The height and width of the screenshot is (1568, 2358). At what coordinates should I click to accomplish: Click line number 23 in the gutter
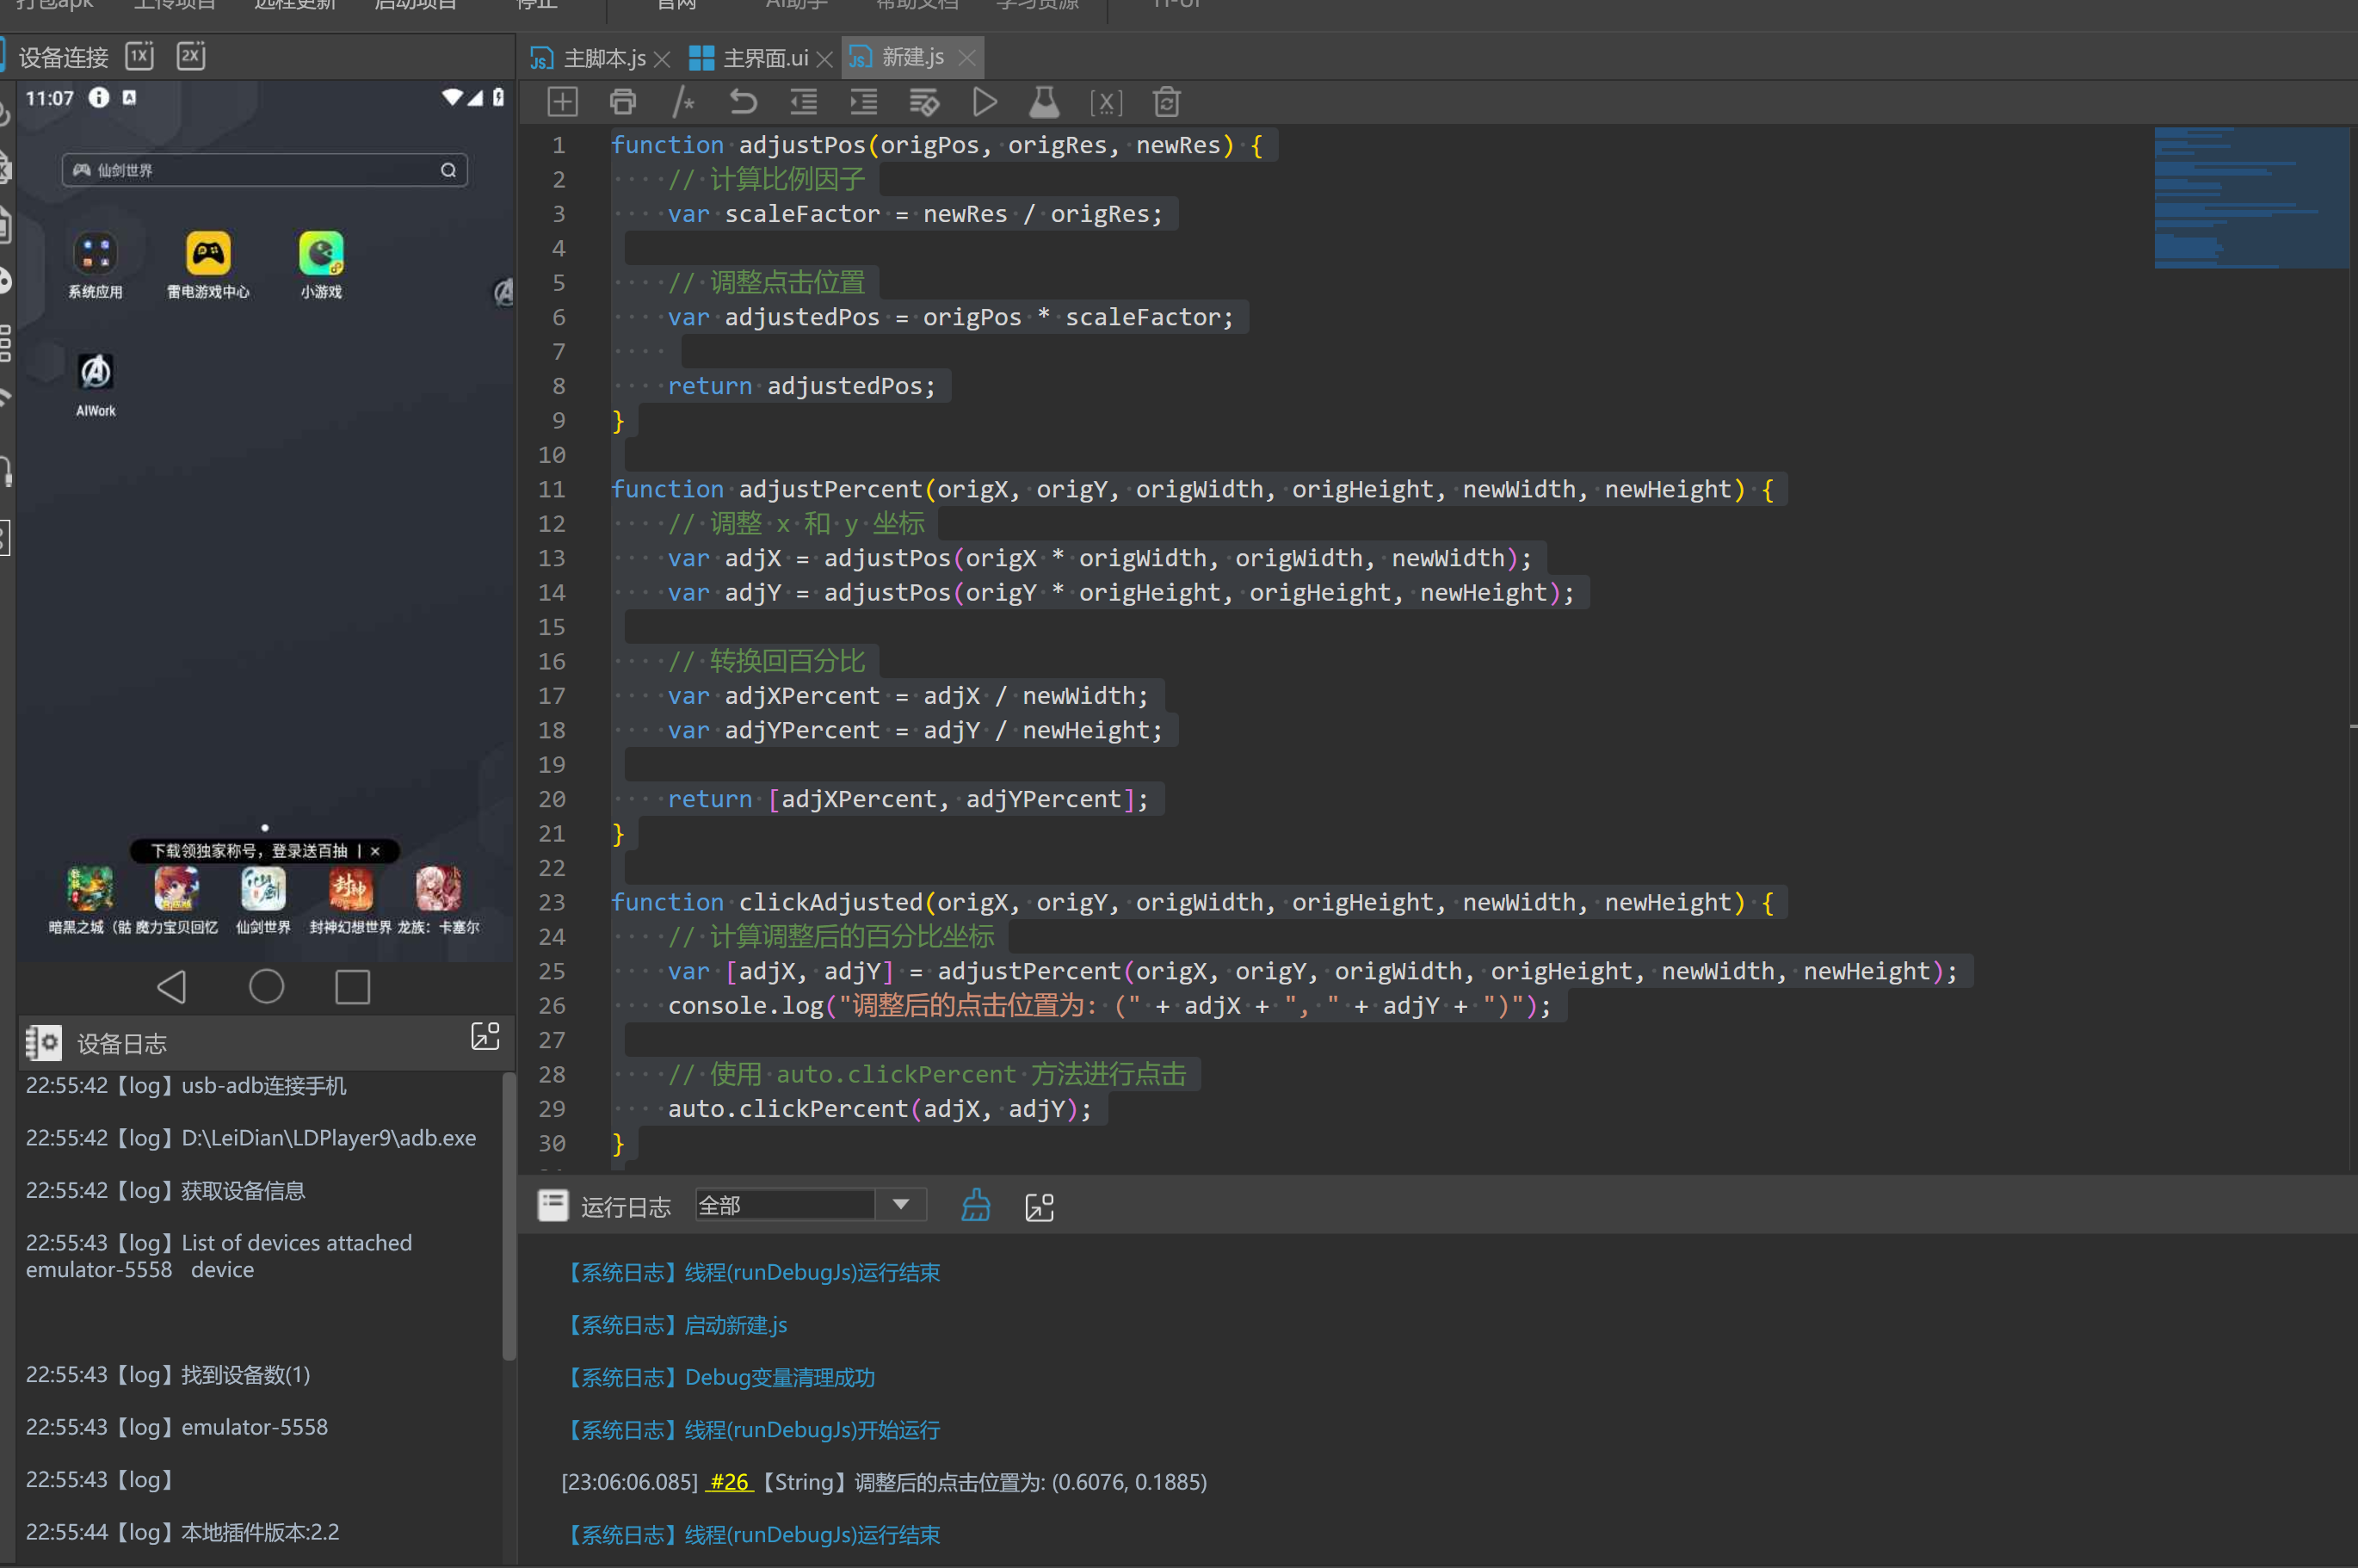552,903
